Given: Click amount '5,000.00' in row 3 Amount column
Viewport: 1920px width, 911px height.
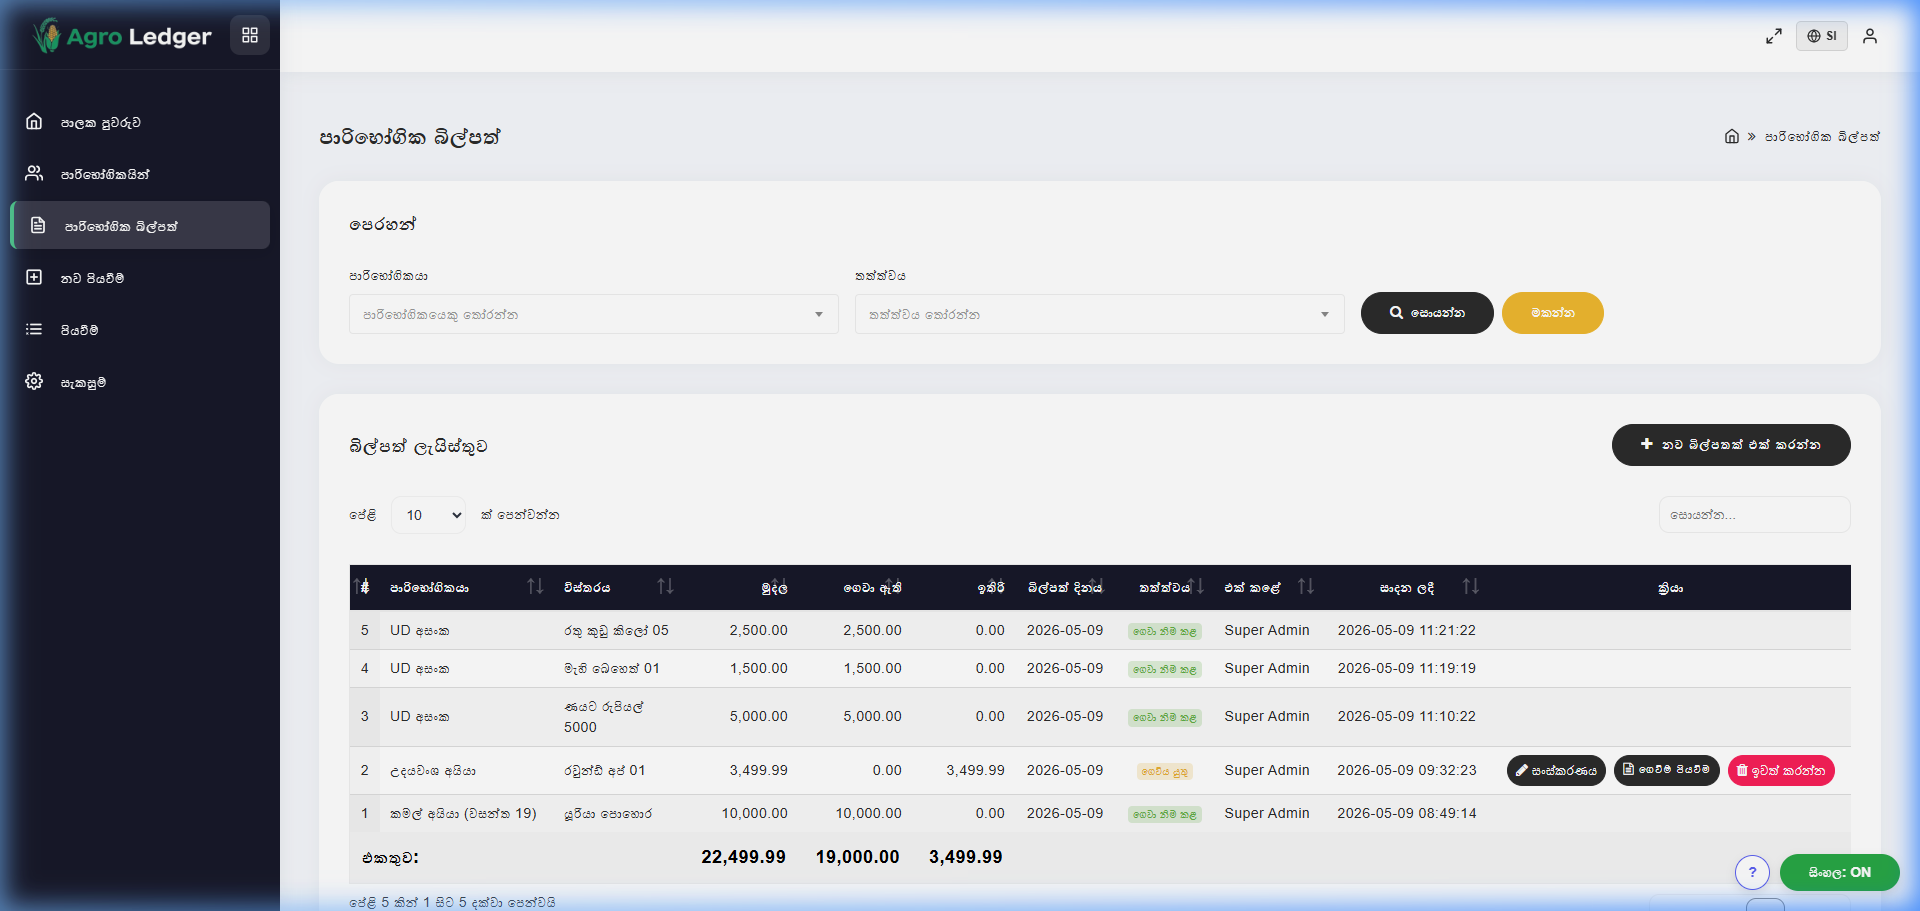Looking at the screenshot, I should click(758, 717).
